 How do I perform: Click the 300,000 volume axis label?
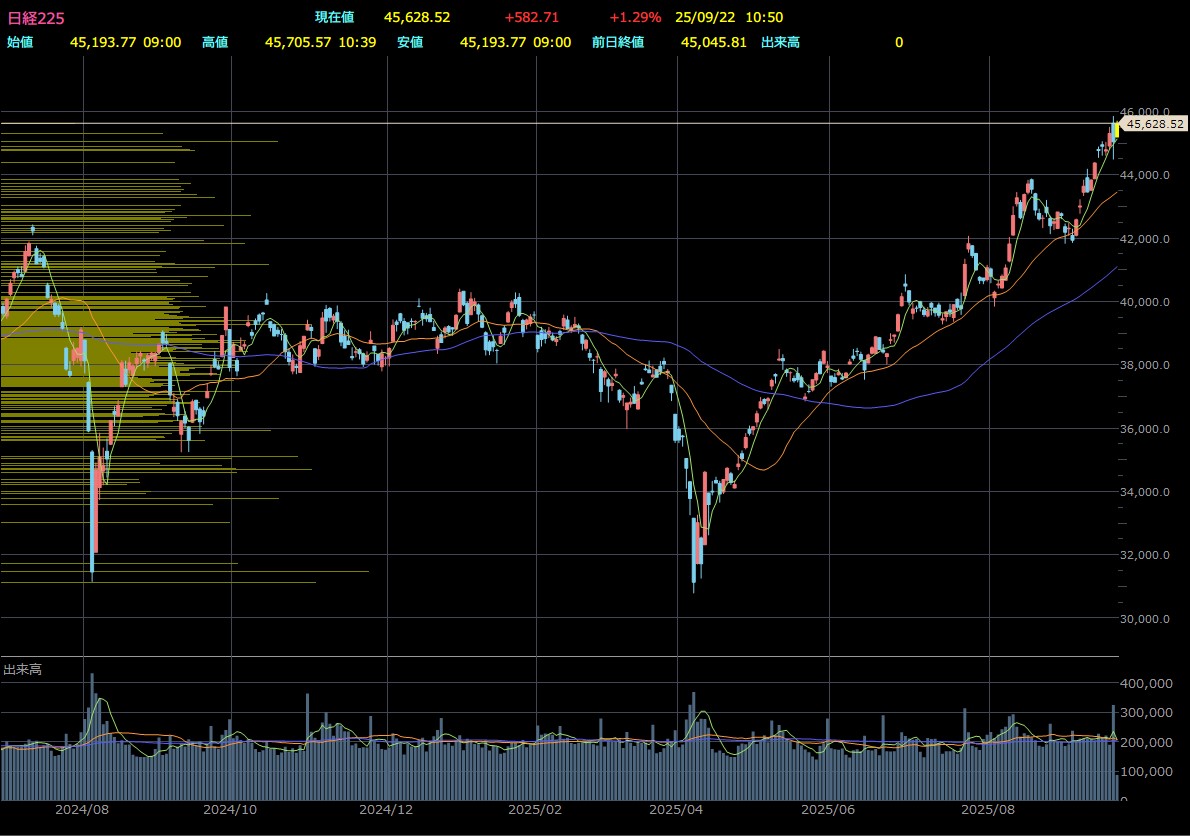[x=1146, y=712]
